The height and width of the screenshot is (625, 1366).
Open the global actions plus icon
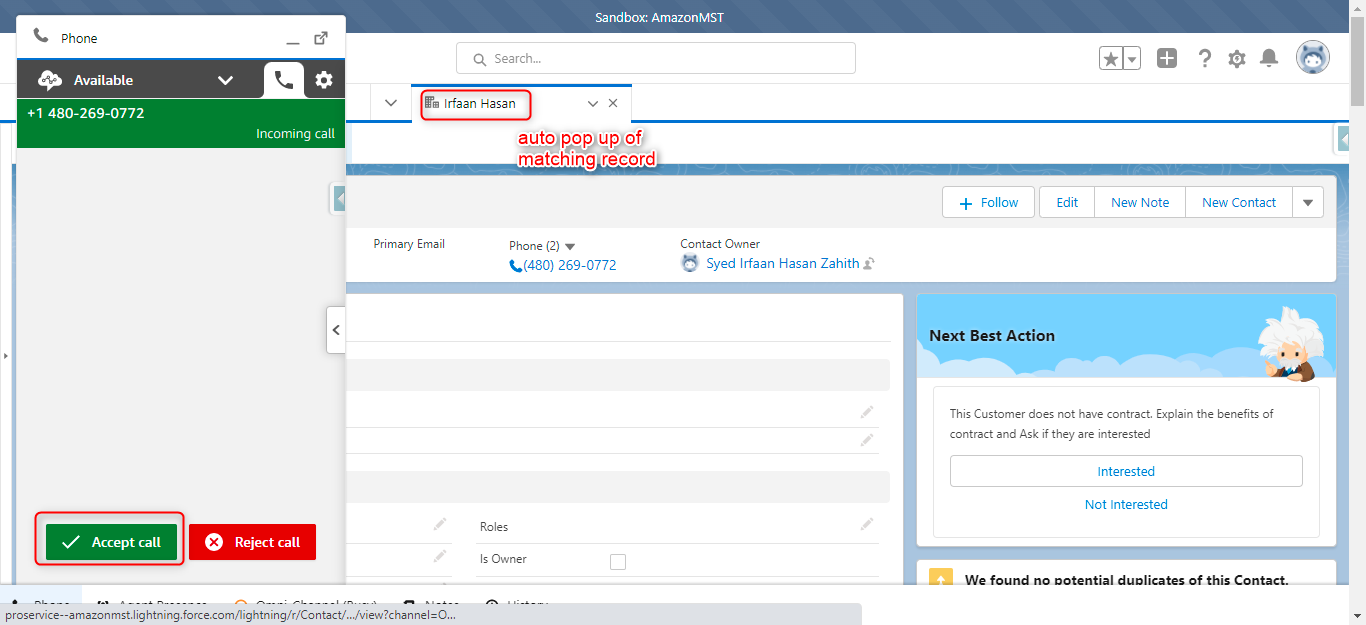(x=1166, y=58)
